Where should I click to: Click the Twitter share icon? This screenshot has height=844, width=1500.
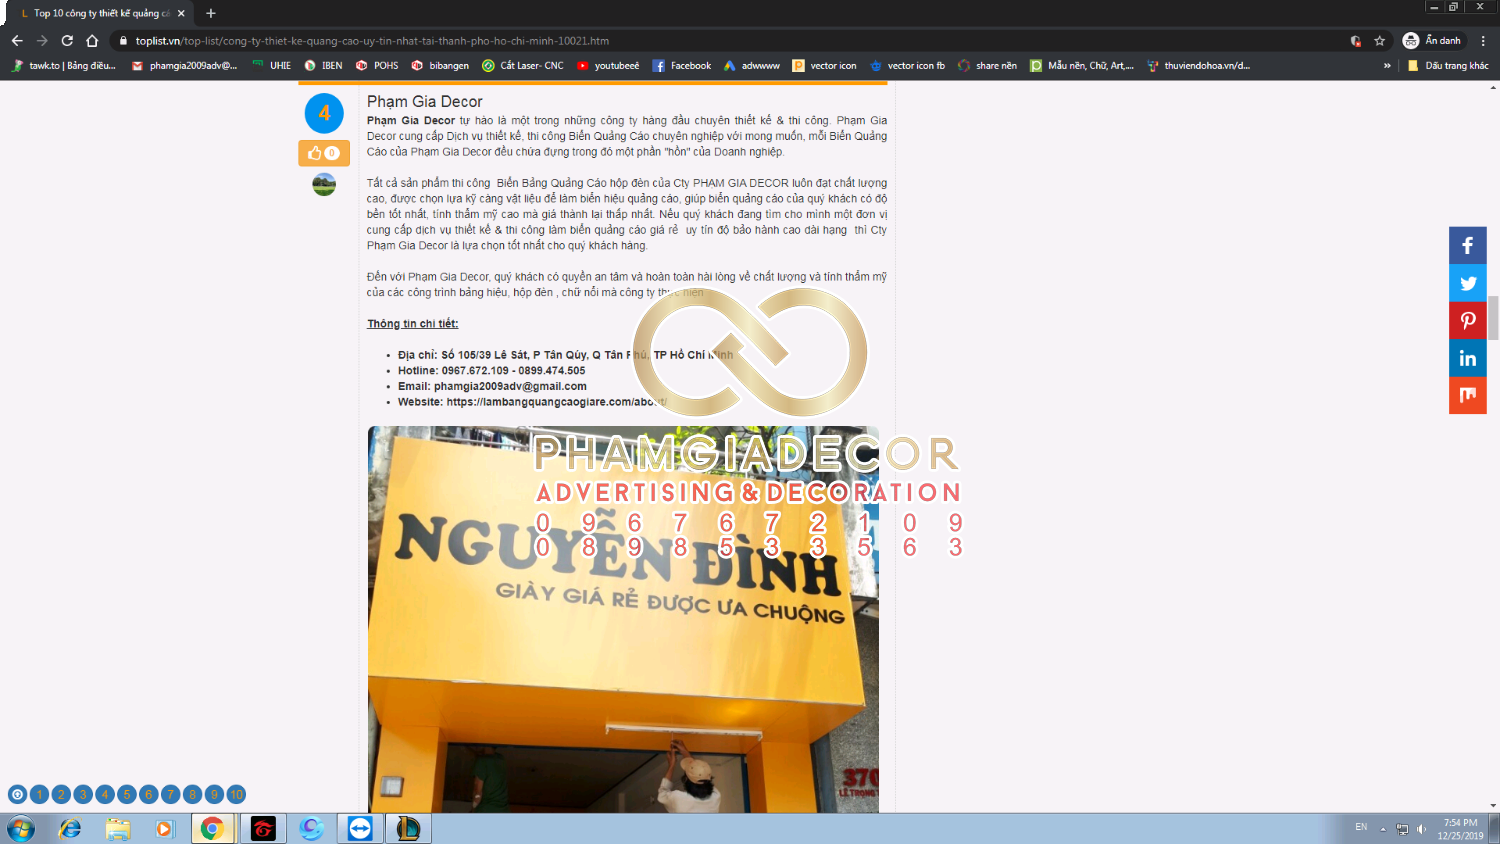[x=1467, y=283]
